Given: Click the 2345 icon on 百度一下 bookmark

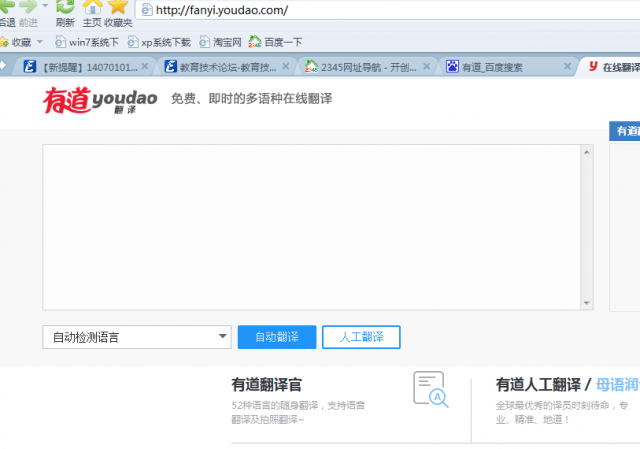Looking at the screenshot, I should [x=255, y=41].
